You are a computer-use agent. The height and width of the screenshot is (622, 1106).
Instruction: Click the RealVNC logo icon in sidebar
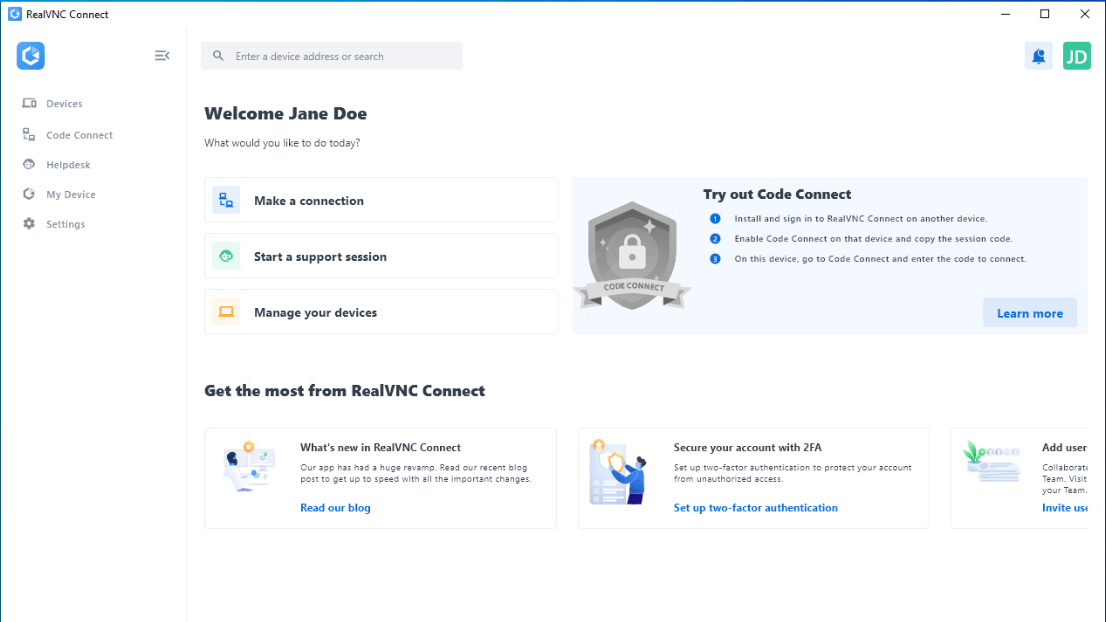[31, 56]
